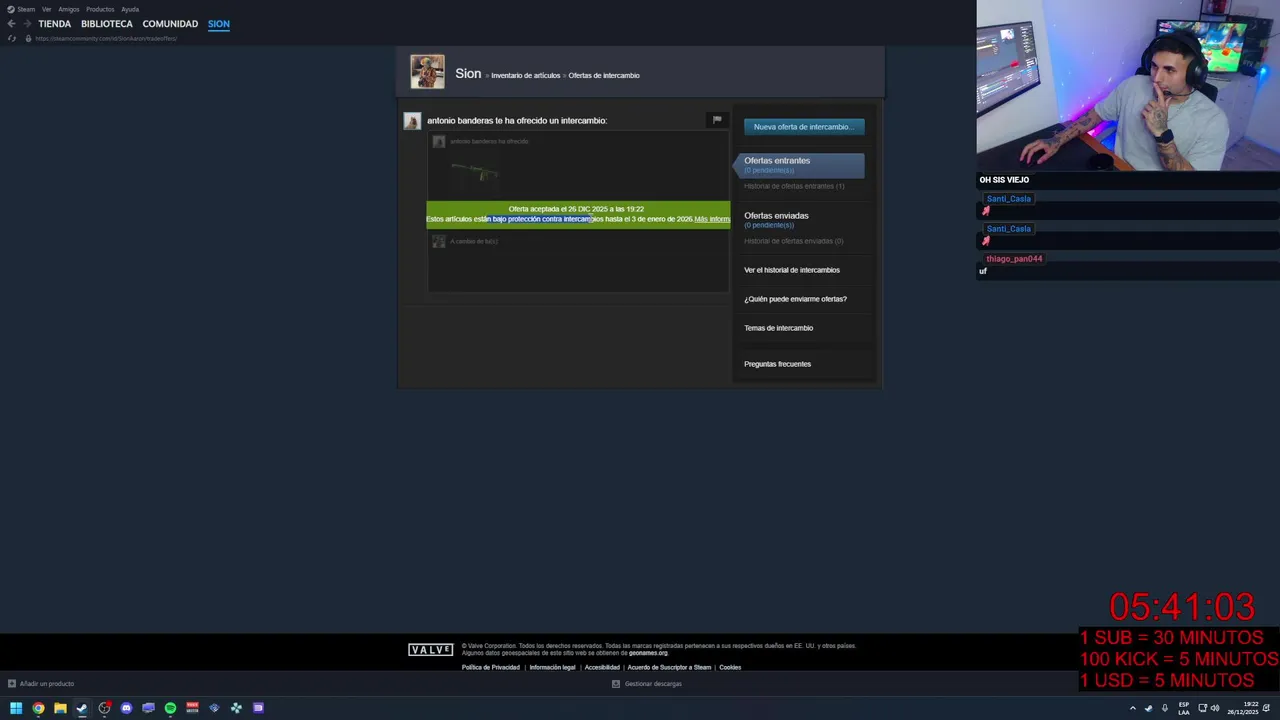Open the Amigos menu
The width and height of the screenshot is (1280, 720).
(x=68, y=9)
